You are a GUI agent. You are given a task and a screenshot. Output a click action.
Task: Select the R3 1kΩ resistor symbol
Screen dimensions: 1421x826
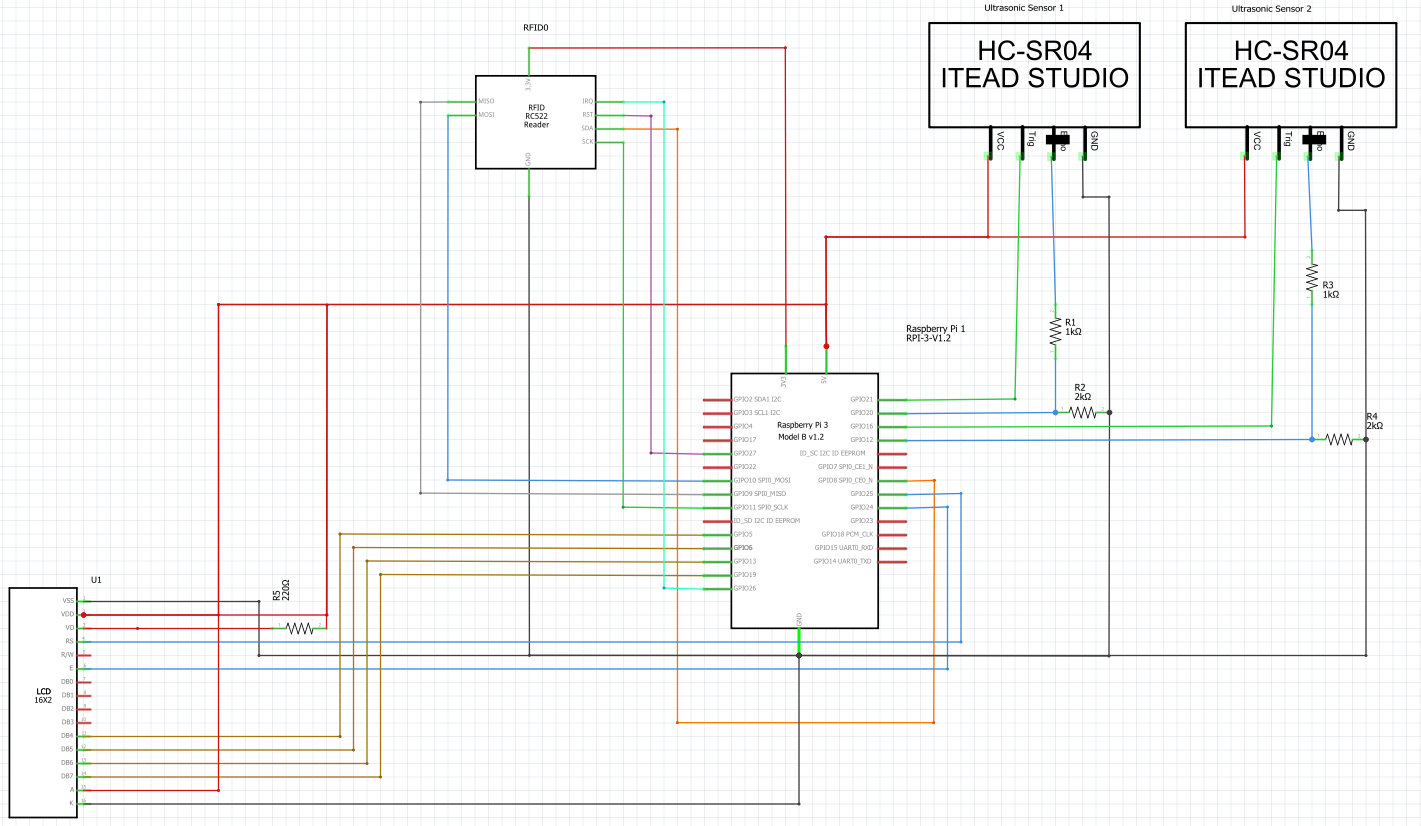point(1311,277)
